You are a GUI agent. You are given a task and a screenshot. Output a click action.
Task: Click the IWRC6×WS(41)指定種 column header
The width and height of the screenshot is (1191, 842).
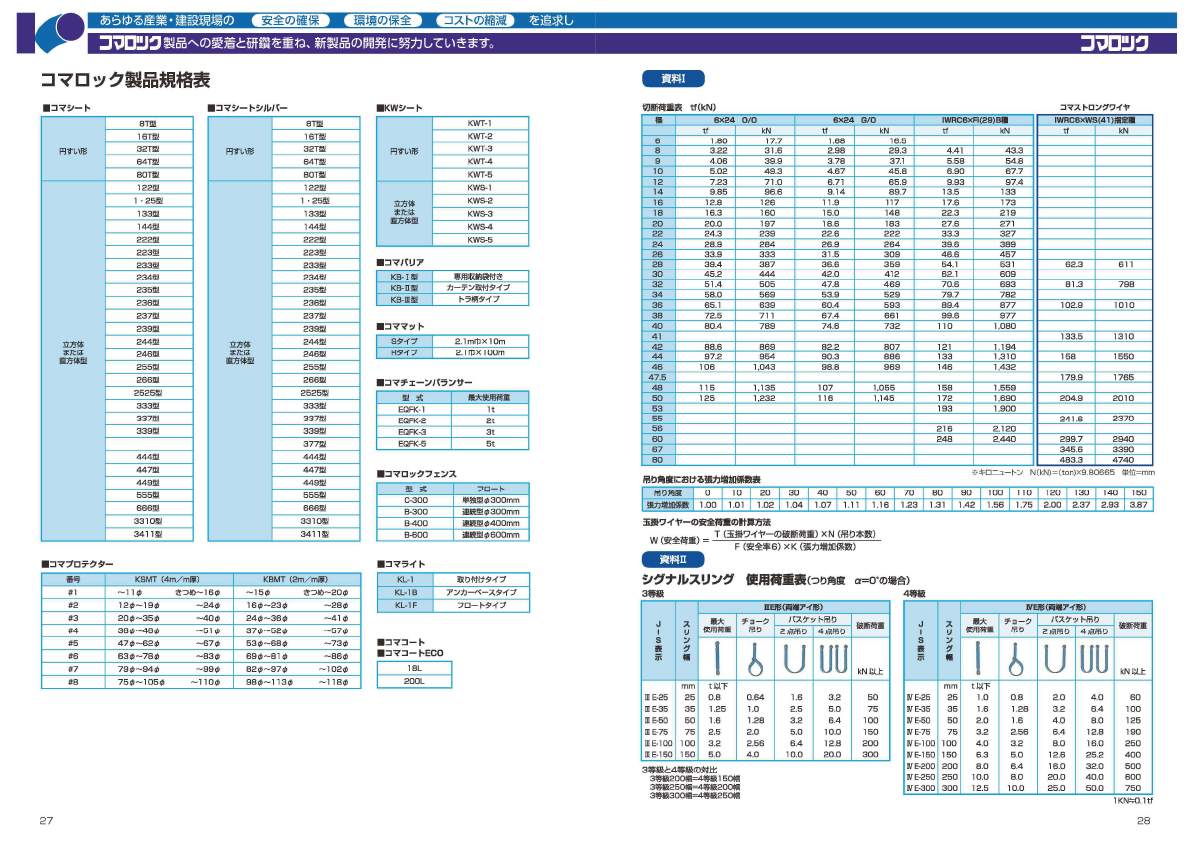[x=1095, y=120]
